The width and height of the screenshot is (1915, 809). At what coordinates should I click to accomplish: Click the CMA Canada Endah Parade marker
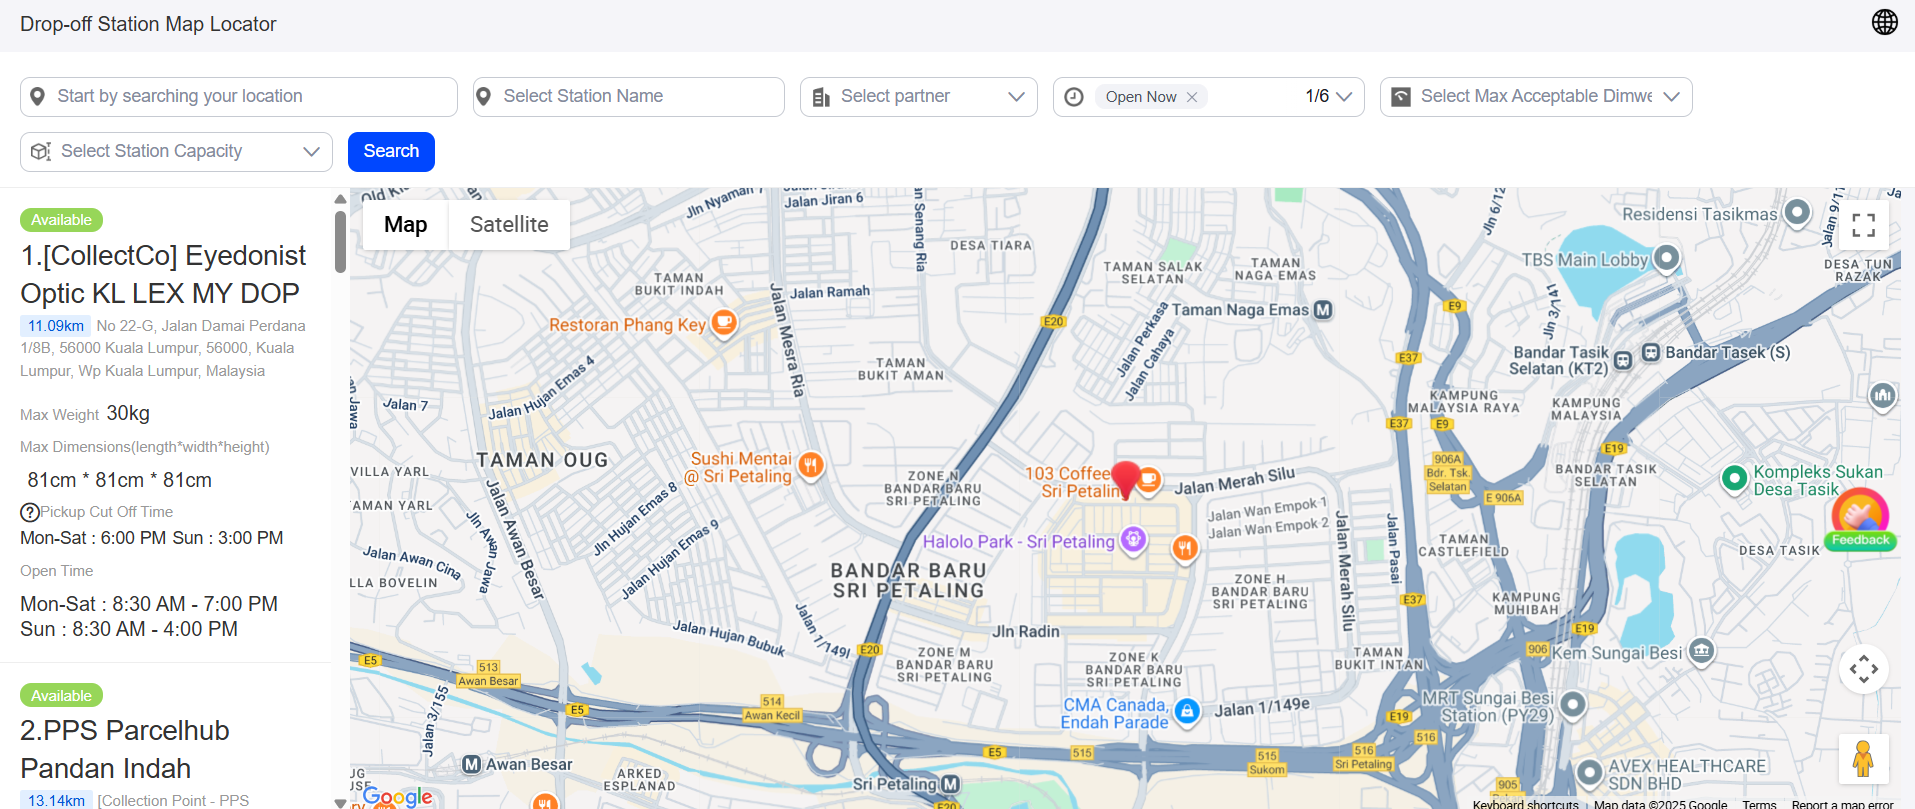coord(1187,711)
